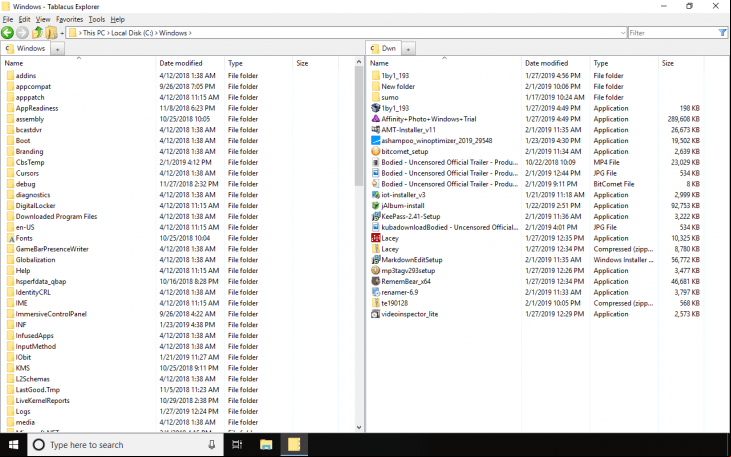Click left pane scrollbar down arrow
The height and width of the screenshot is (457, 731).
click(x=359, y=427)
